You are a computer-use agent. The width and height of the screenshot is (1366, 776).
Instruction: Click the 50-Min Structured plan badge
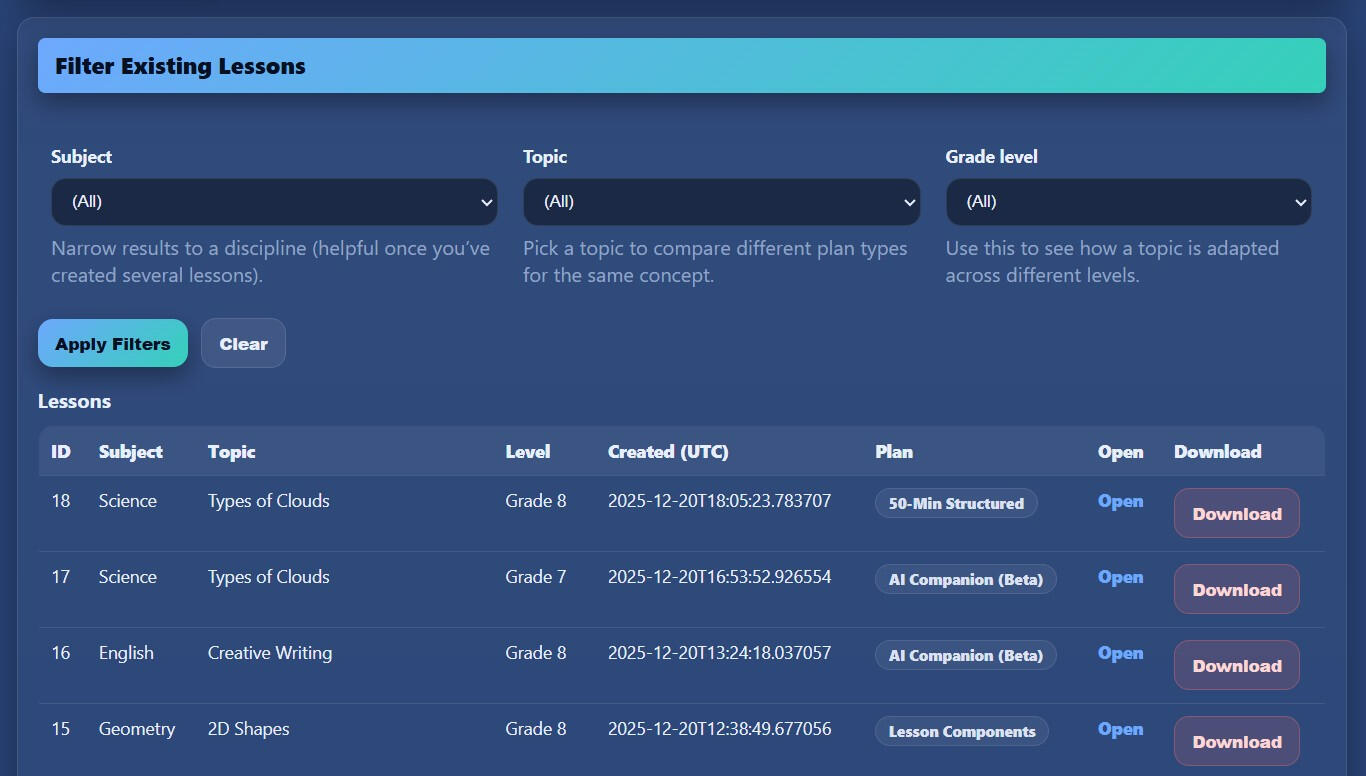pos(956,503)
